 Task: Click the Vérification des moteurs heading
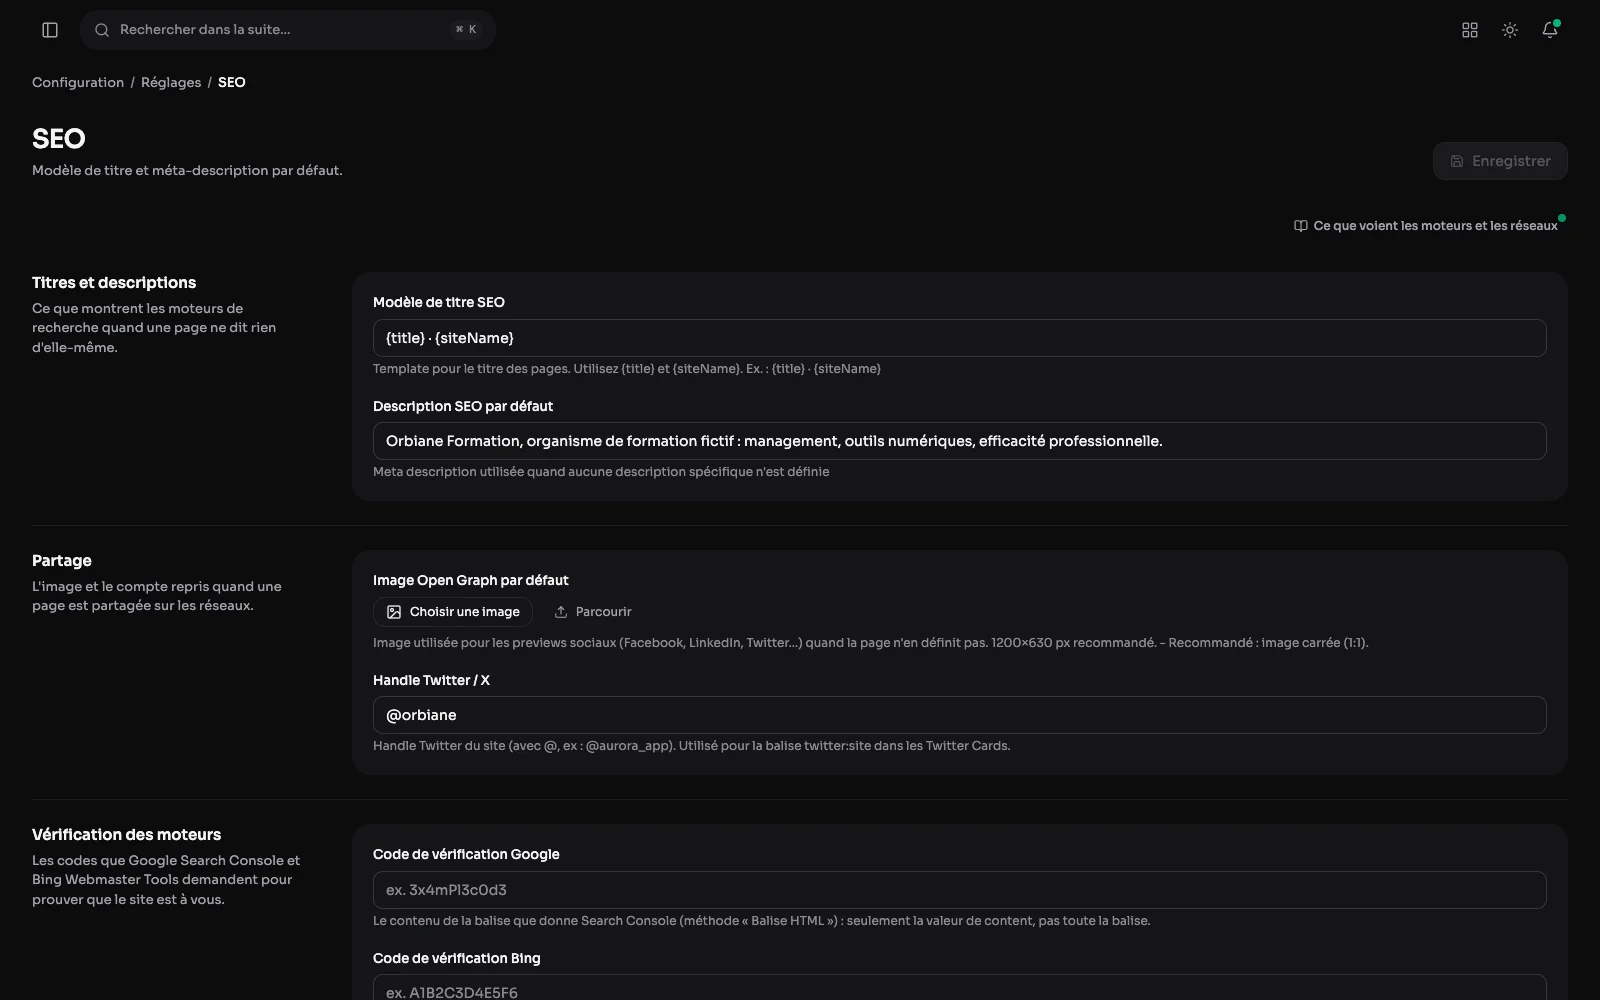[x=127, y=835]
